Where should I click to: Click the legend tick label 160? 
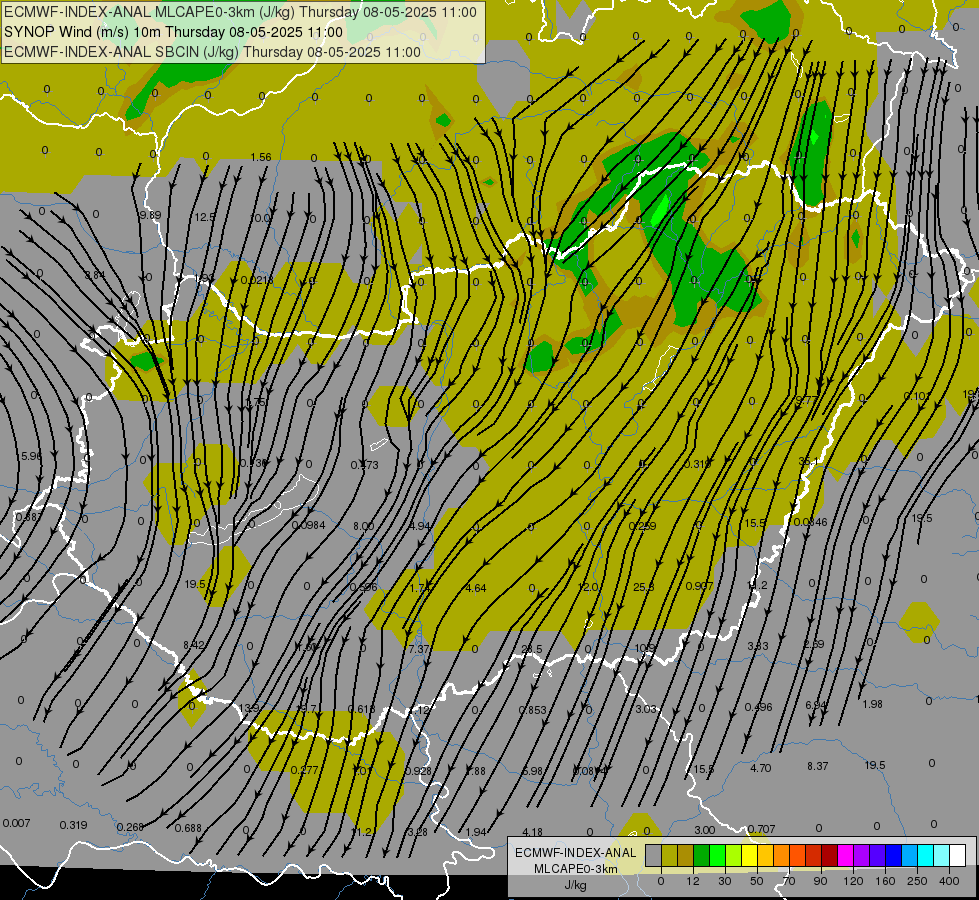(885, 881)
